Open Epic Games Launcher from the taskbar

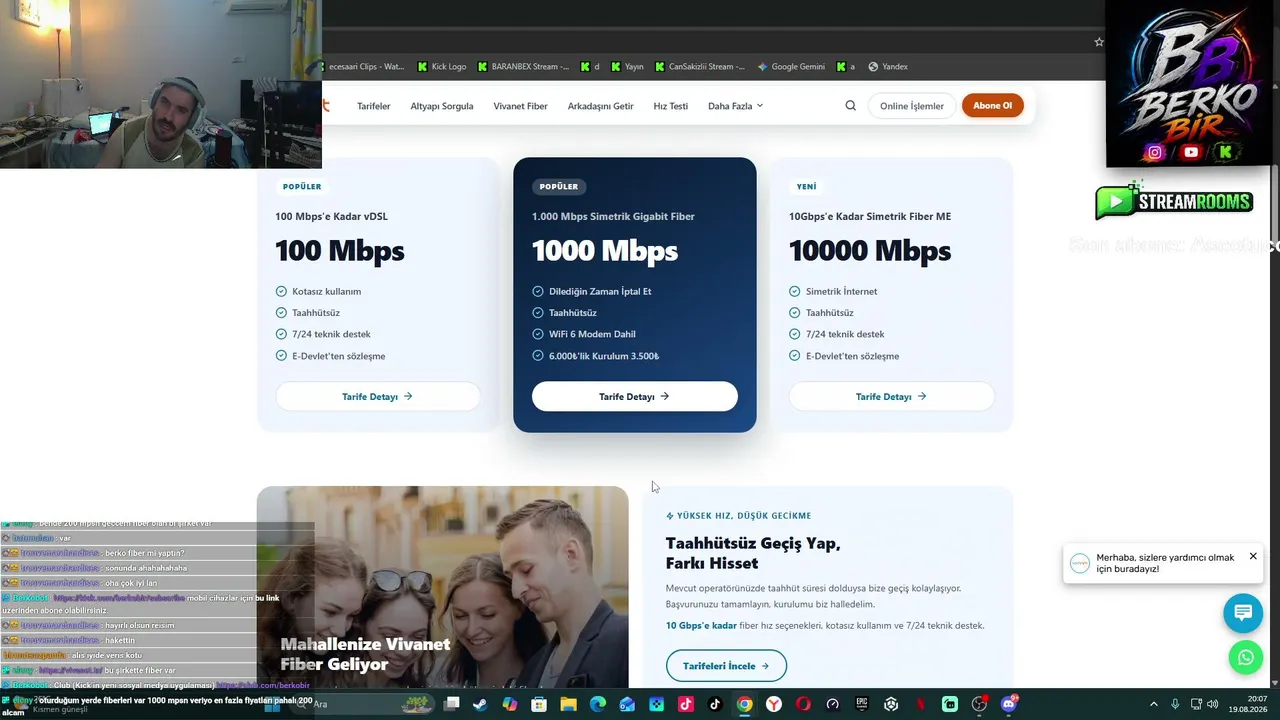pyautogui.click(x=862, y=704)
